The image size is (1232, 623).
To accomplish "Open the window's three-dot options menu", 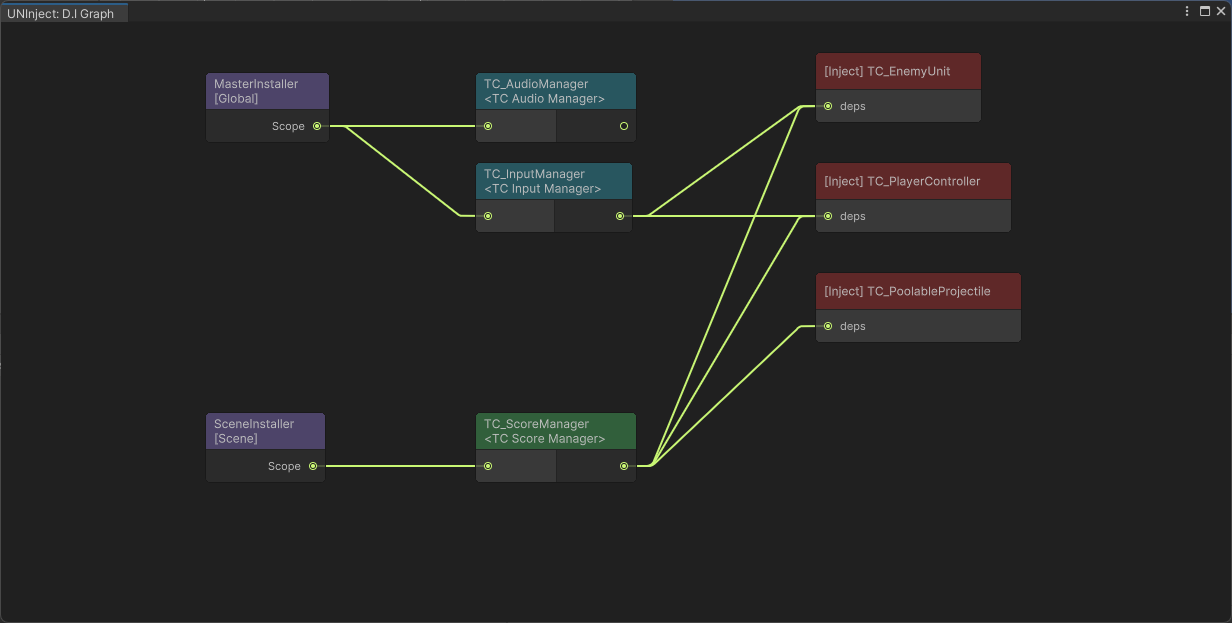I will [x=1188, y=11].
